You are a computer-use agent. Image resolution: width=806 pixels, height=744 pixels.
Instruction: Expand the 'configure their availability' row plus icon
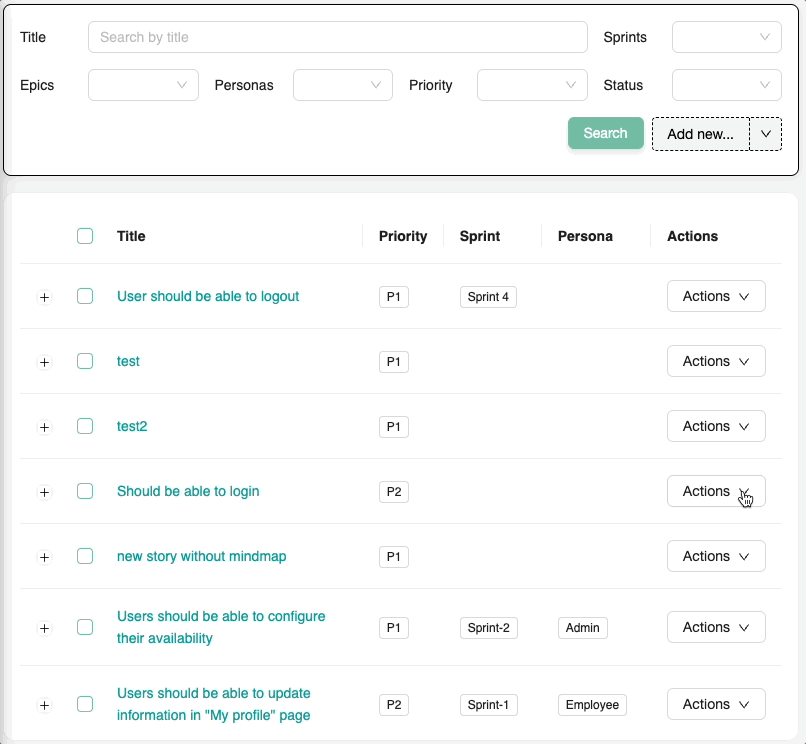click(44, 628)
